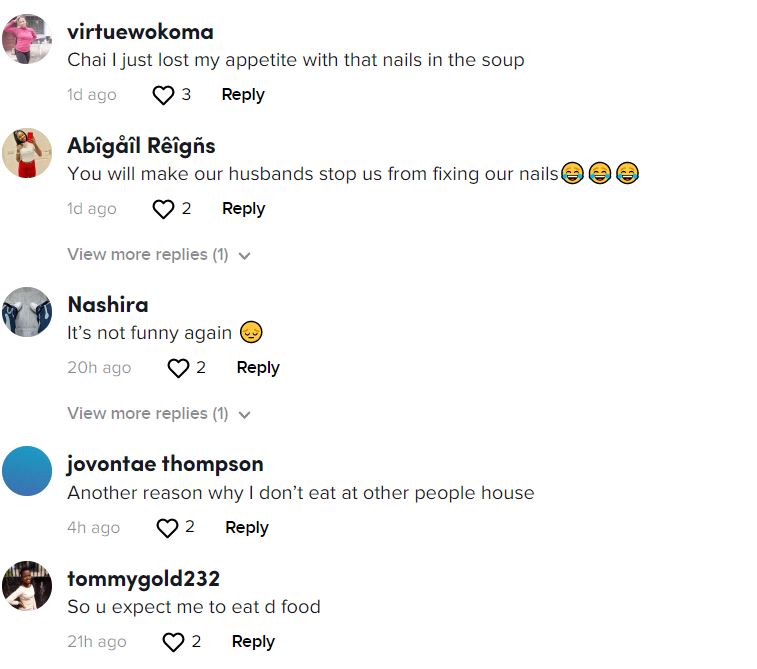This screenshot has height=669, width=757.
Task: Open Nashira's avatar
Action: pos(27,312)
